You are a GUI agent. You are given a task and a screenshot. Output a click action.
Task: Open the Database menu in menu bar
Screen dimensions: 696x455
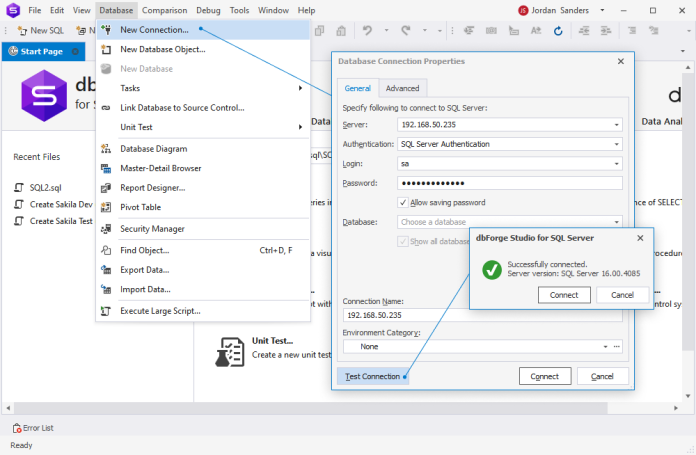click(x=116, y=10)
